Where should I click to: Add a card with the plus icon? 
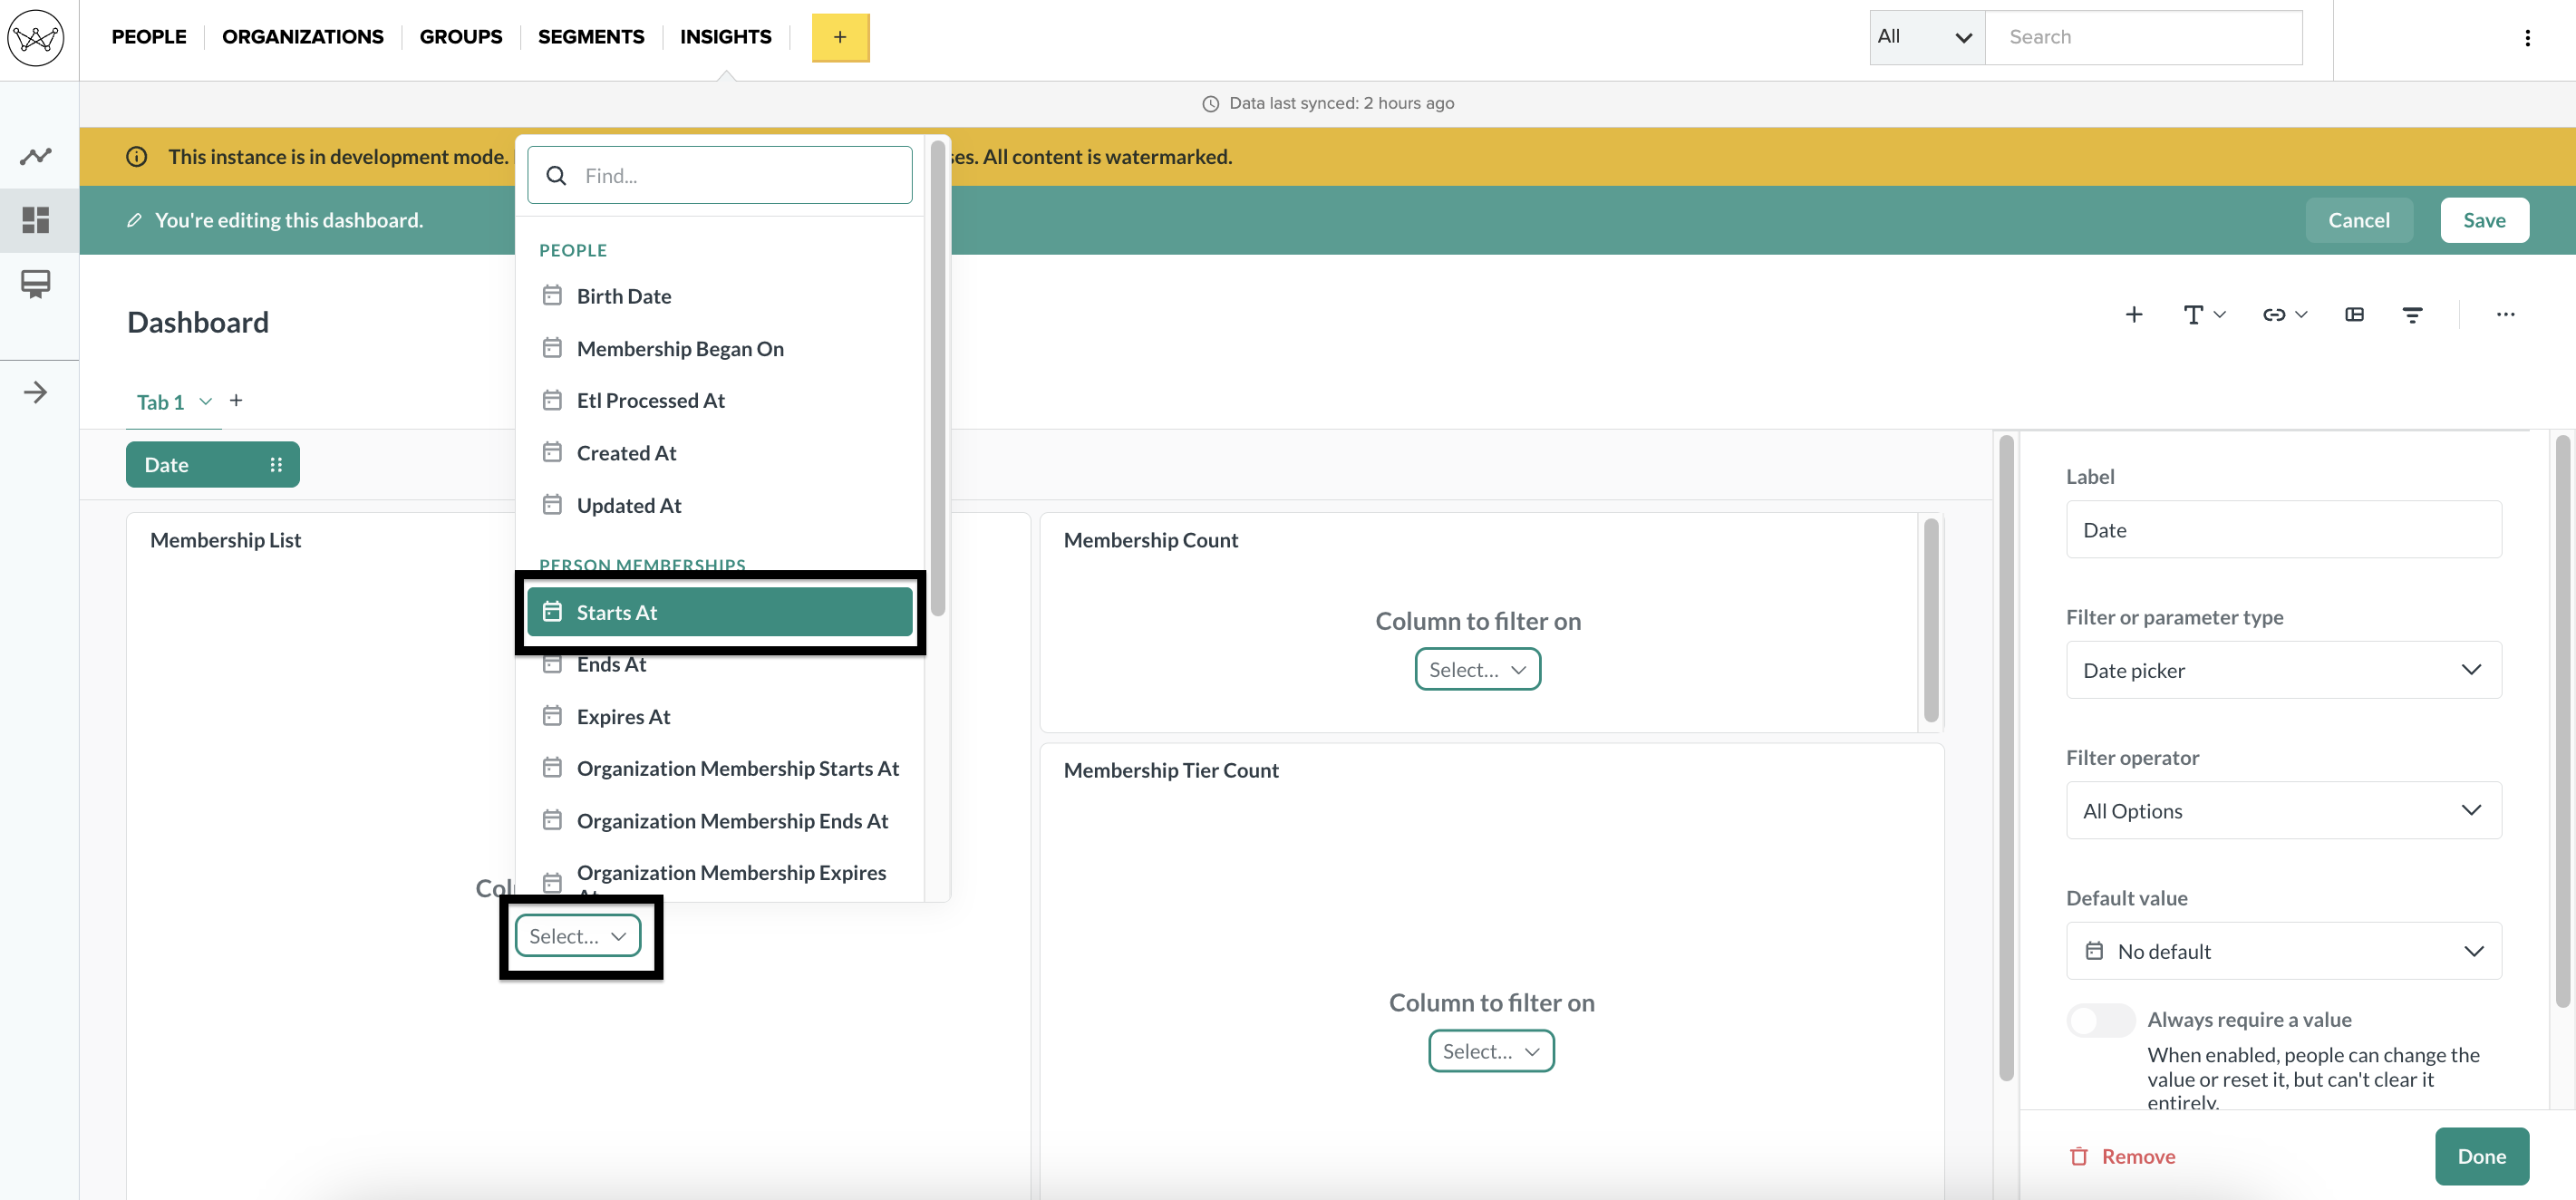(2133, 314)
